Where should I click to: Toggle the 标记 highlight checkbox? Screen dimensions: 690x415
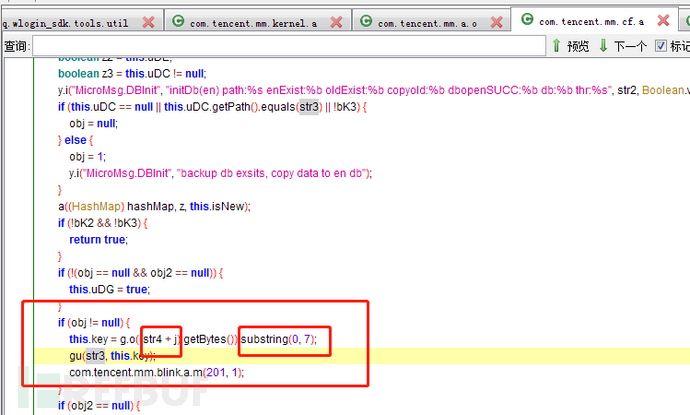(661, 45)
